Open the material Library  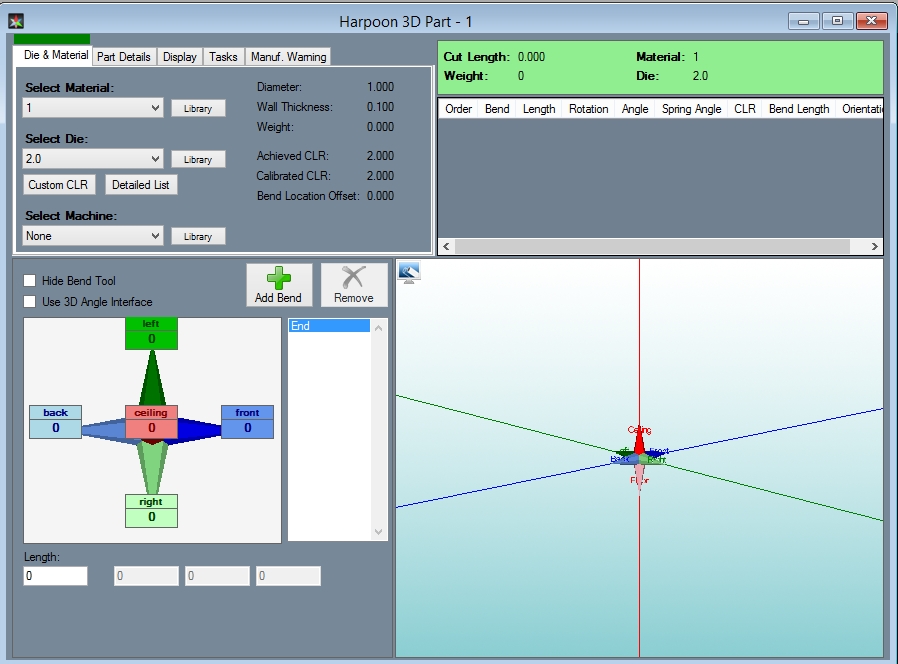coord(198,108)
